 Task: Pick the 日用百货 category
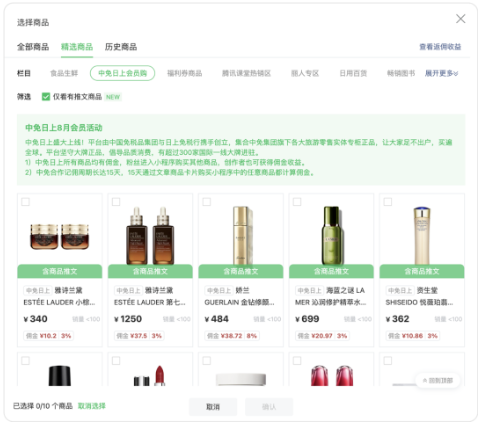353,73
